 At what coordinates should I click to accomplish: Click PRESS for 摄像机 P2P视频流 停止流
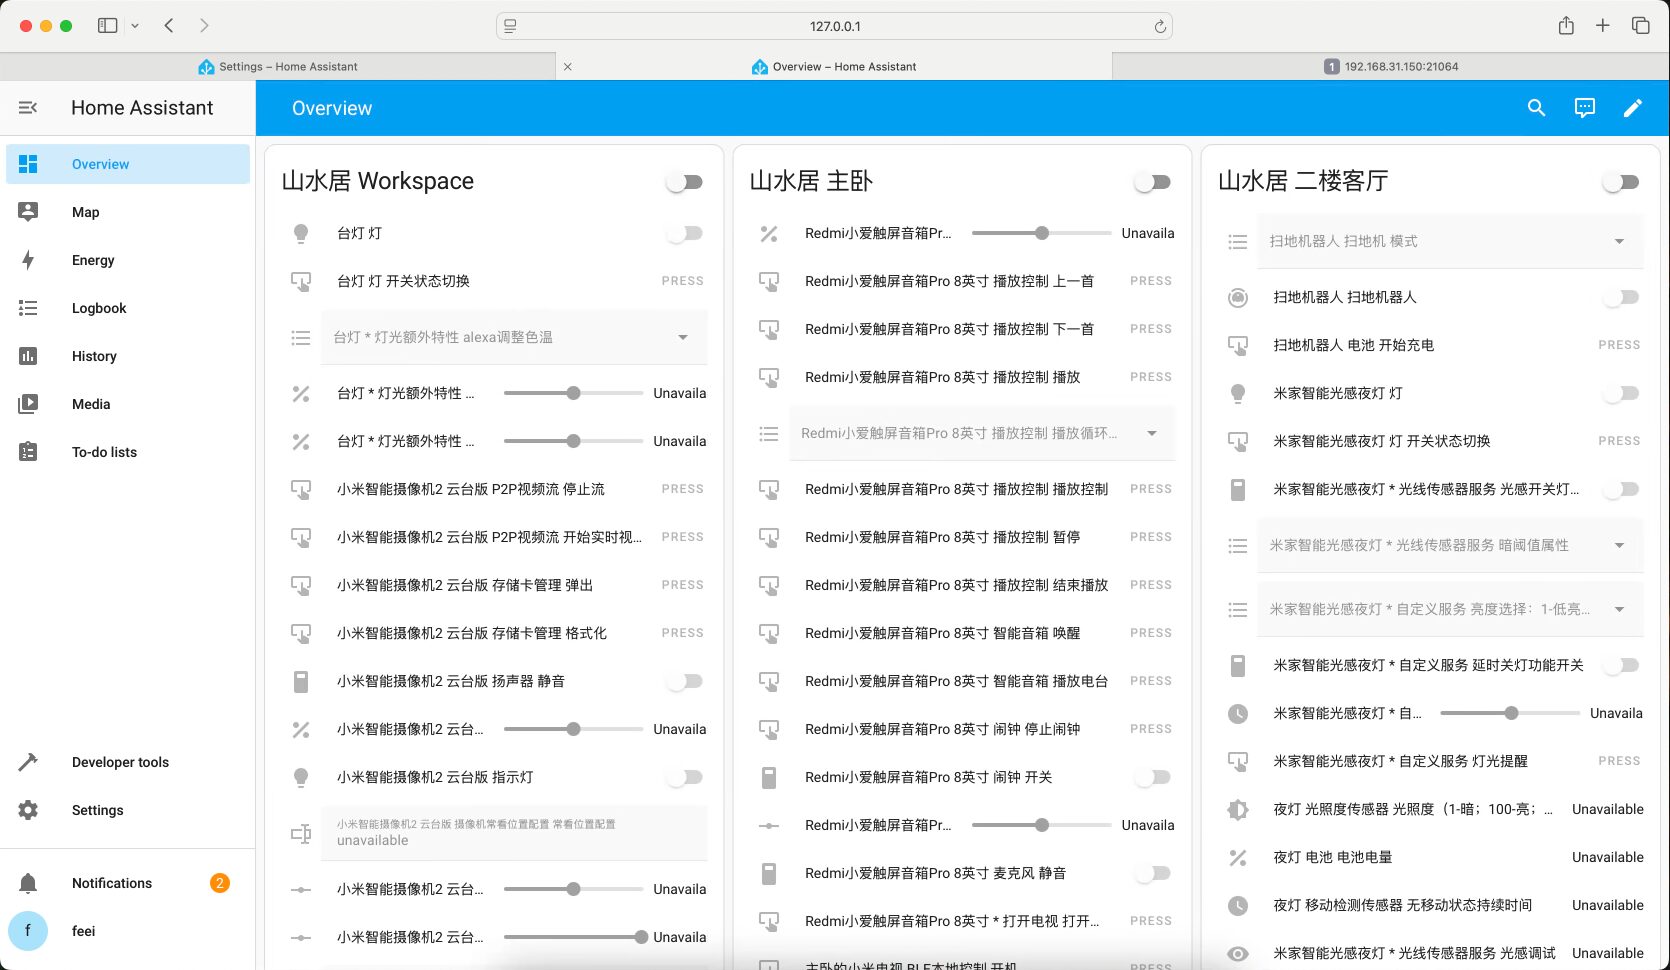(x=683, y=489)
